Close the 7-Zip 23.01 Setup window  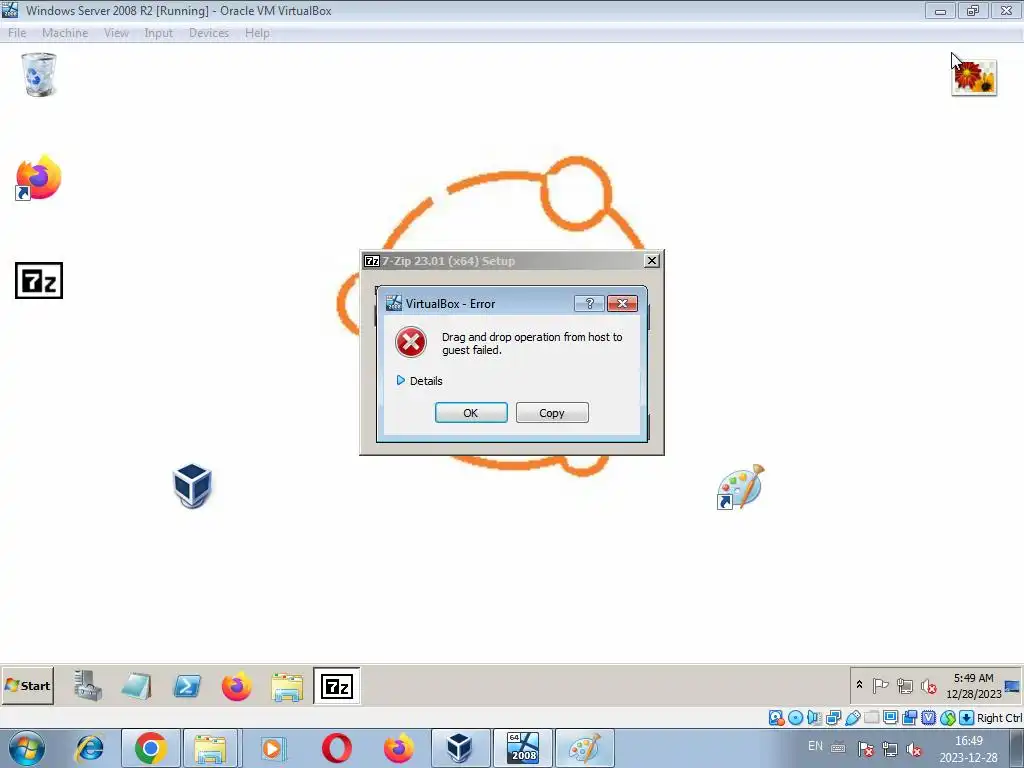(x=652, y=261)
